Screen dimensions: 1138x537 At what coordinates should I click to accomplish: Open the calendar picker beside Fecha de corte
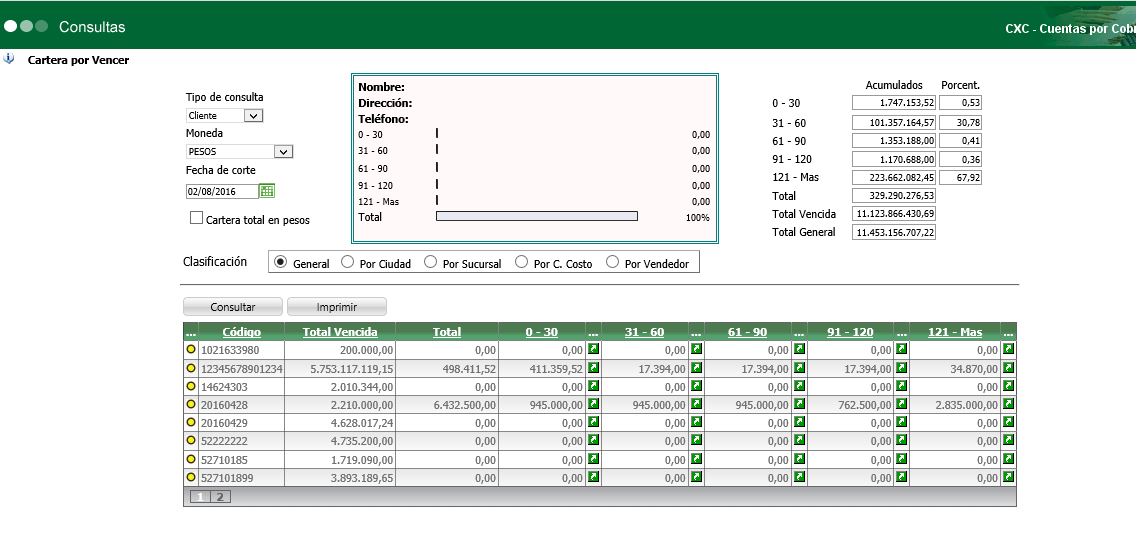(x=267, y=191)
